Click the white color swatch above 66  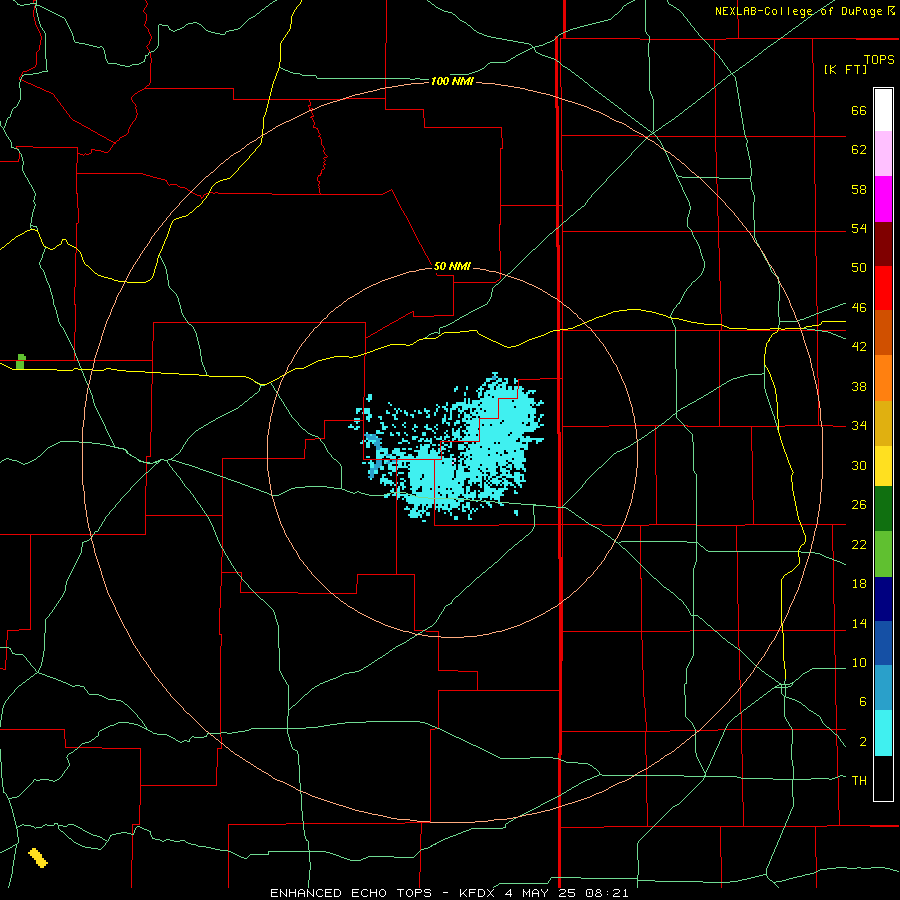tap(883, 110)
